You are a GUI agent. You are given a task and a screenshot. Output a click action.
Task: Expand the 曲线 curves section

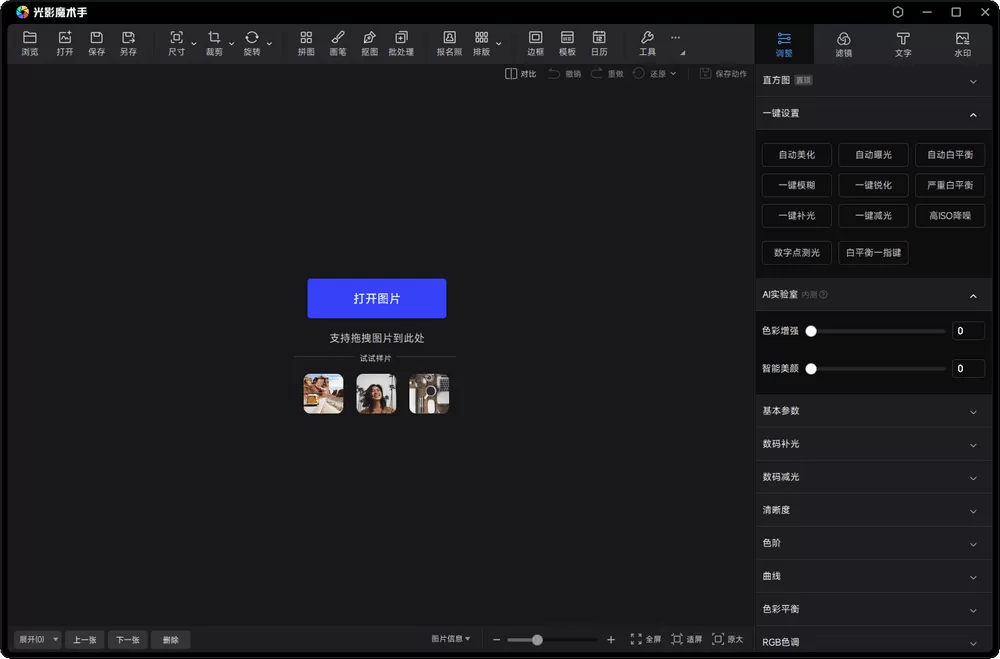click(871, 576)
